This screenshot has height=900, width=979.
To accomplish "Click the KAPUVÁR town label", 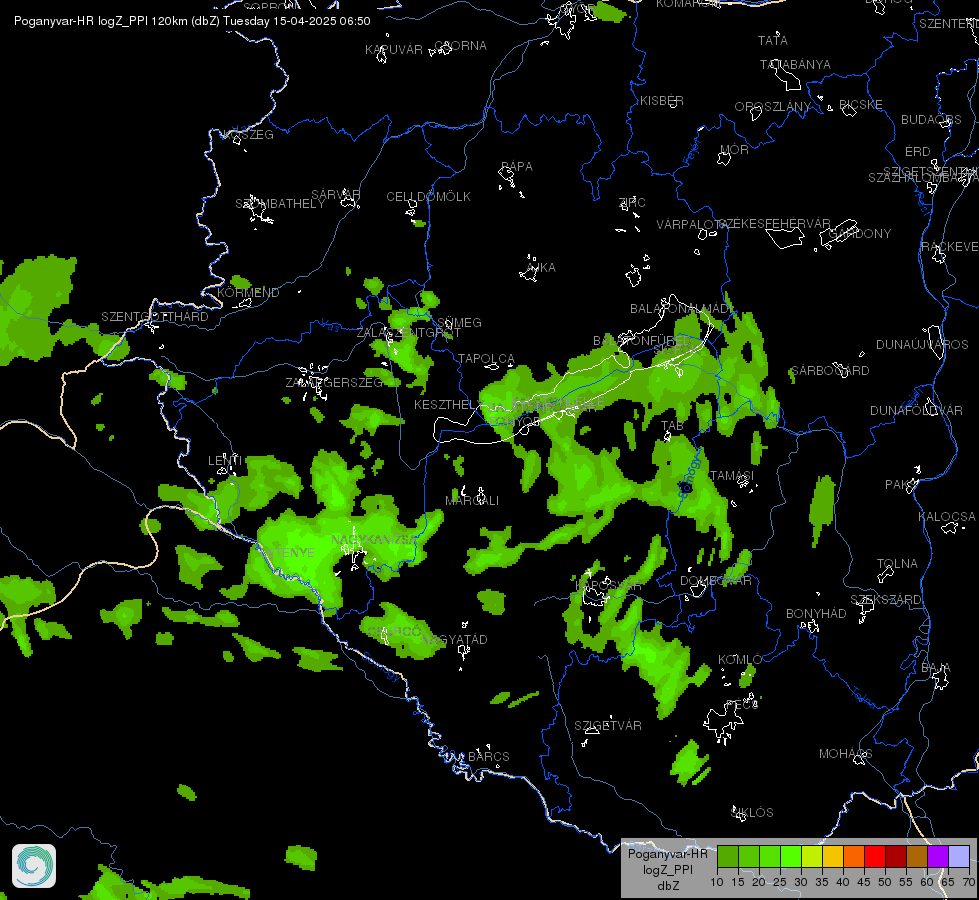I will coord(393,49).
